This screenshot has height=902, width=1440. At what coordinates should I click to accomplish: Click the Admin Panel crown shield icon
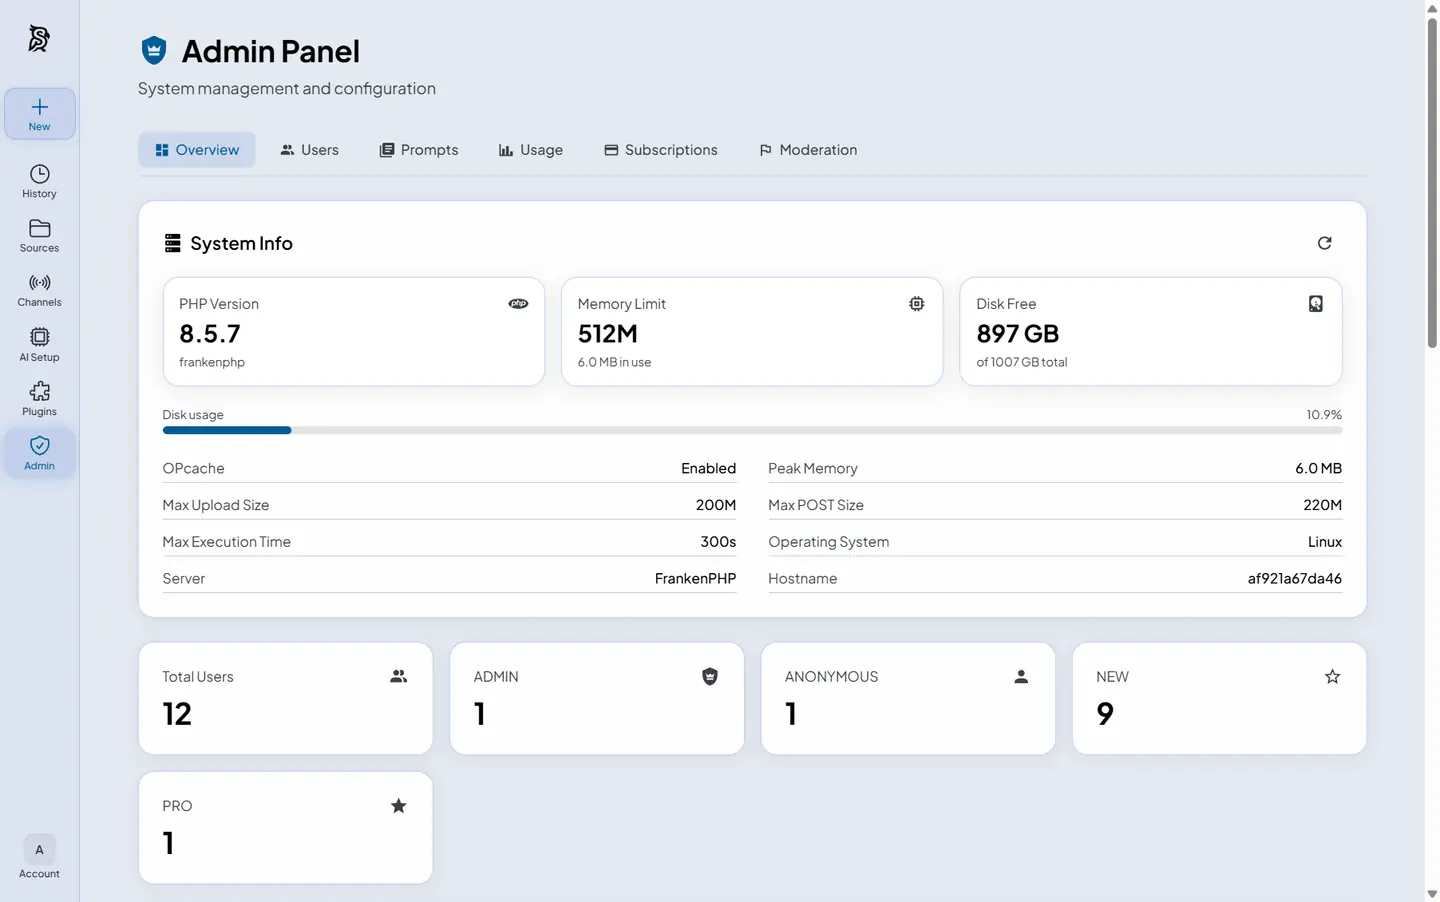click(x=154, y=50)
